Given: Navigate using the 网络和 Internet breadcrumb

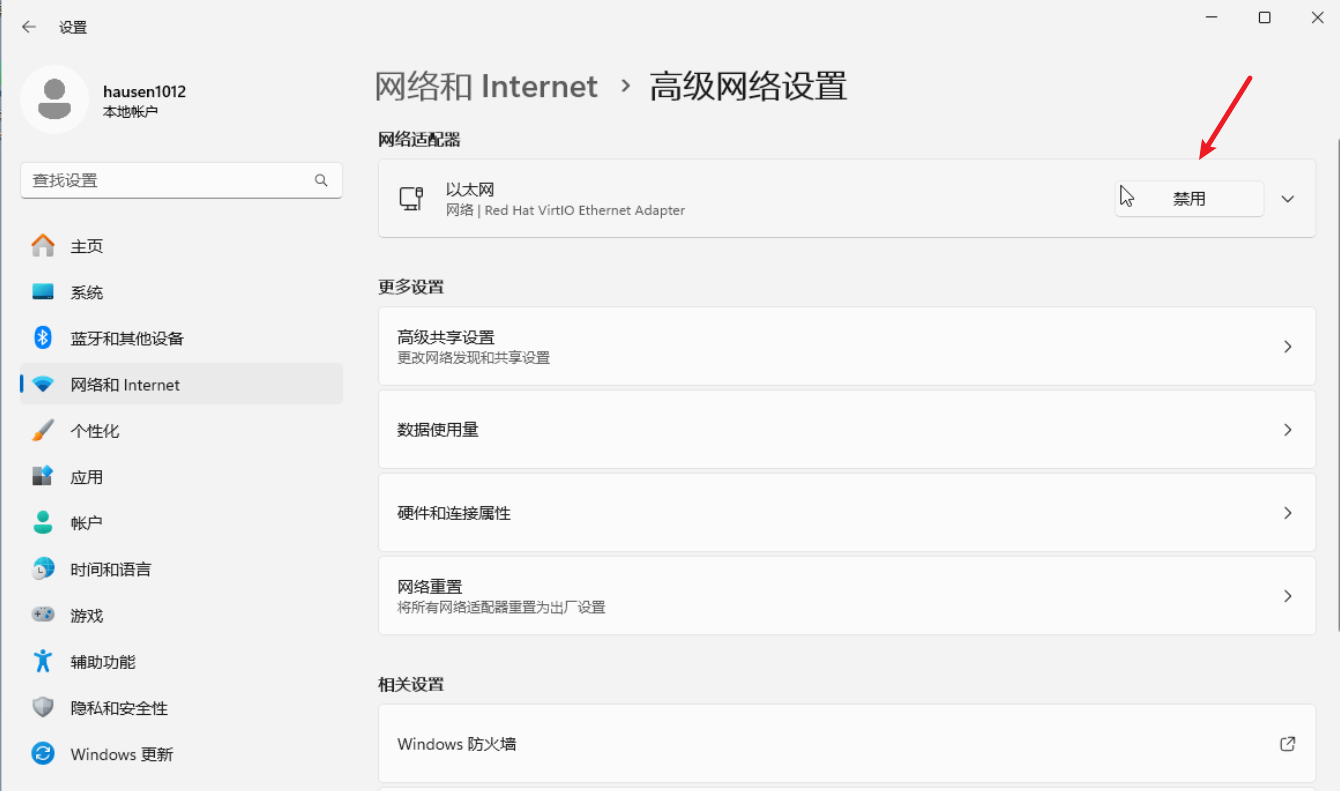Looking at the screenshot, I should [487, 87].
